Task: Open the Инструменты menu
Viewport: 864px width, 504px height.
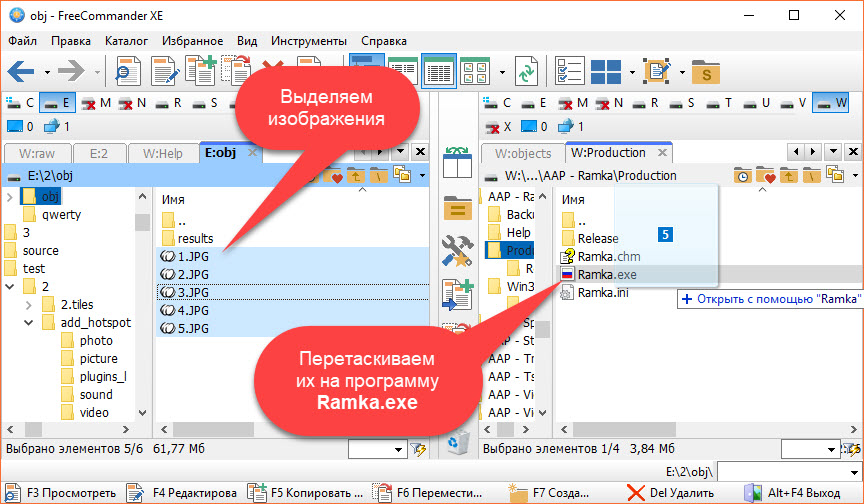Action: [x=309, y=41]
